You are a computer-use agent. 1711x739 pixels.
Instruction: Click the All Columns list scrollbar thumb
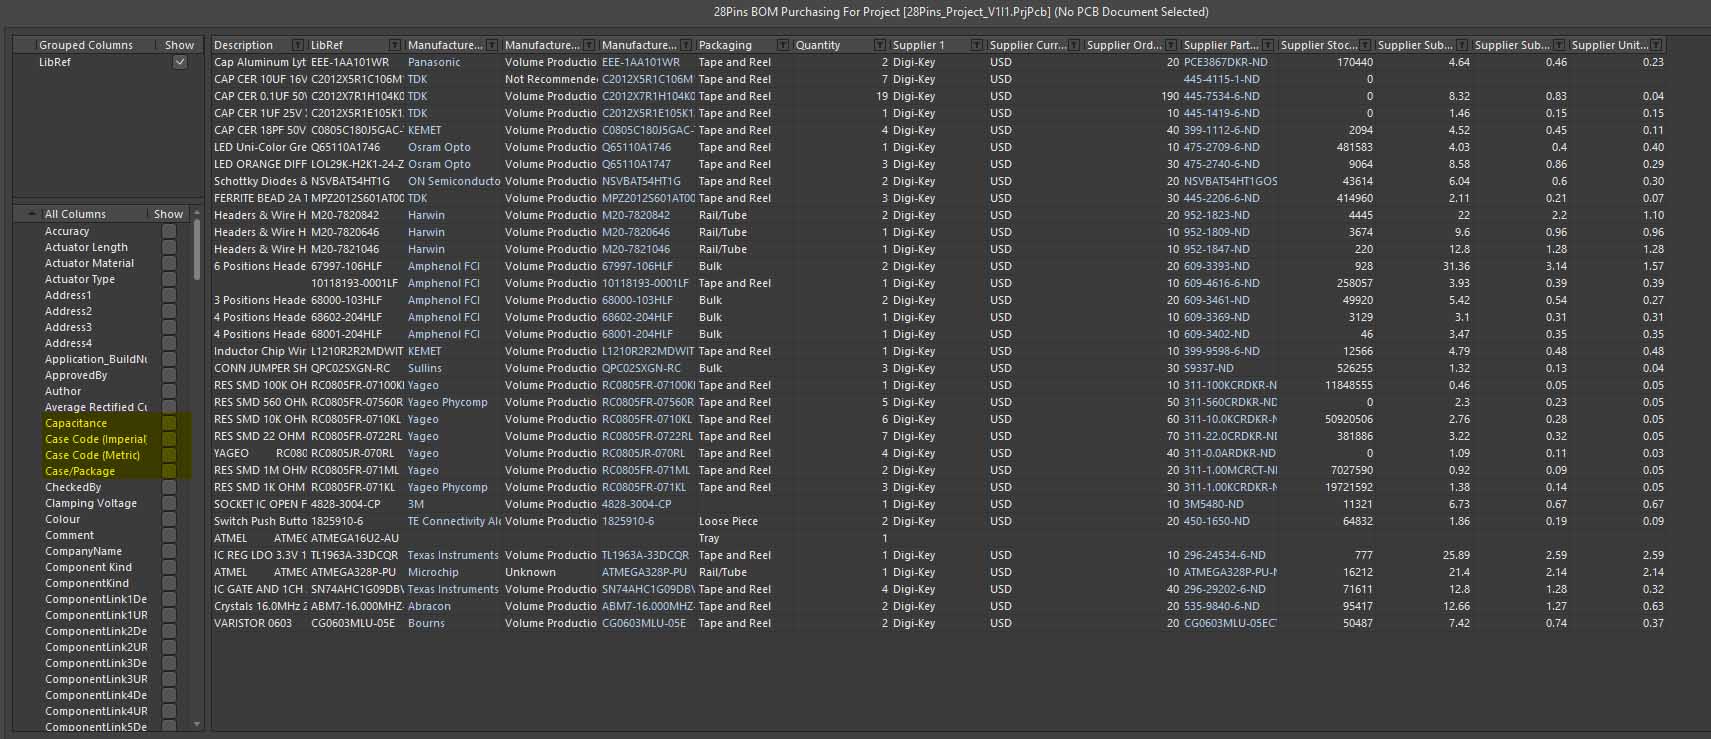pos(196,250)
